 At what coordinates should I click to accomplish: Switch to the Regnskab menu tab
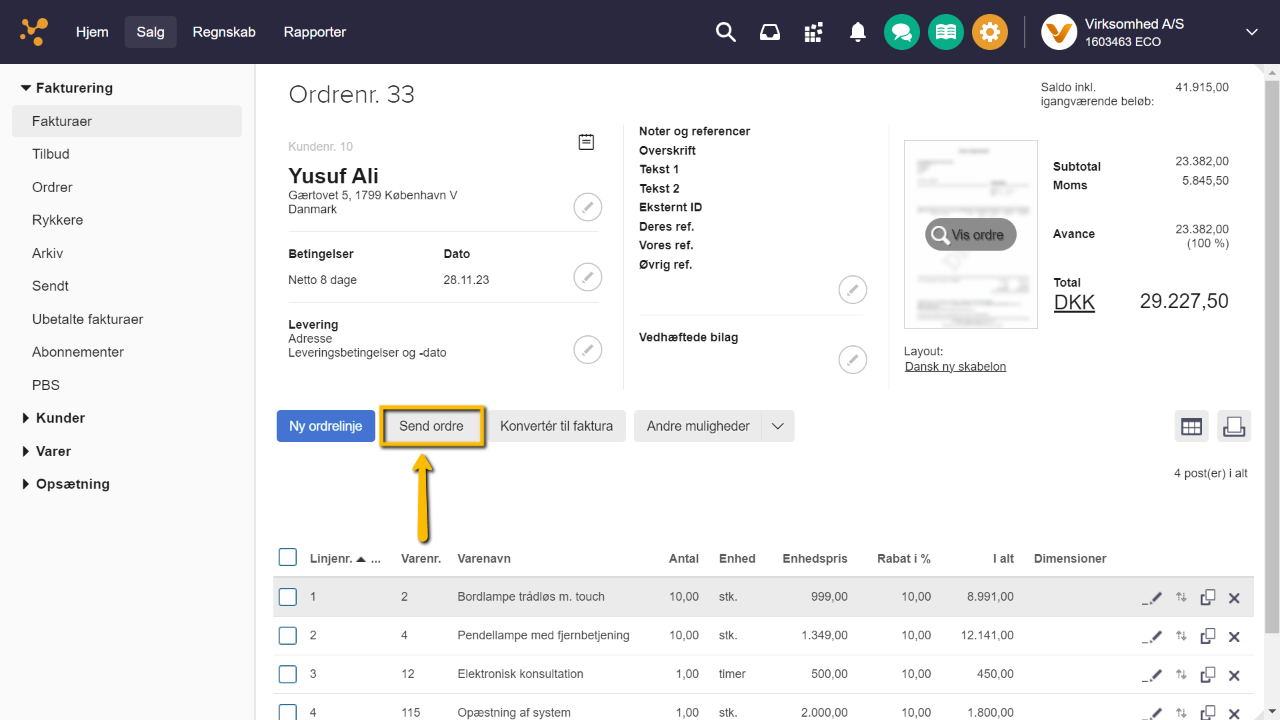pyautogui.click(x=224, y=32)
